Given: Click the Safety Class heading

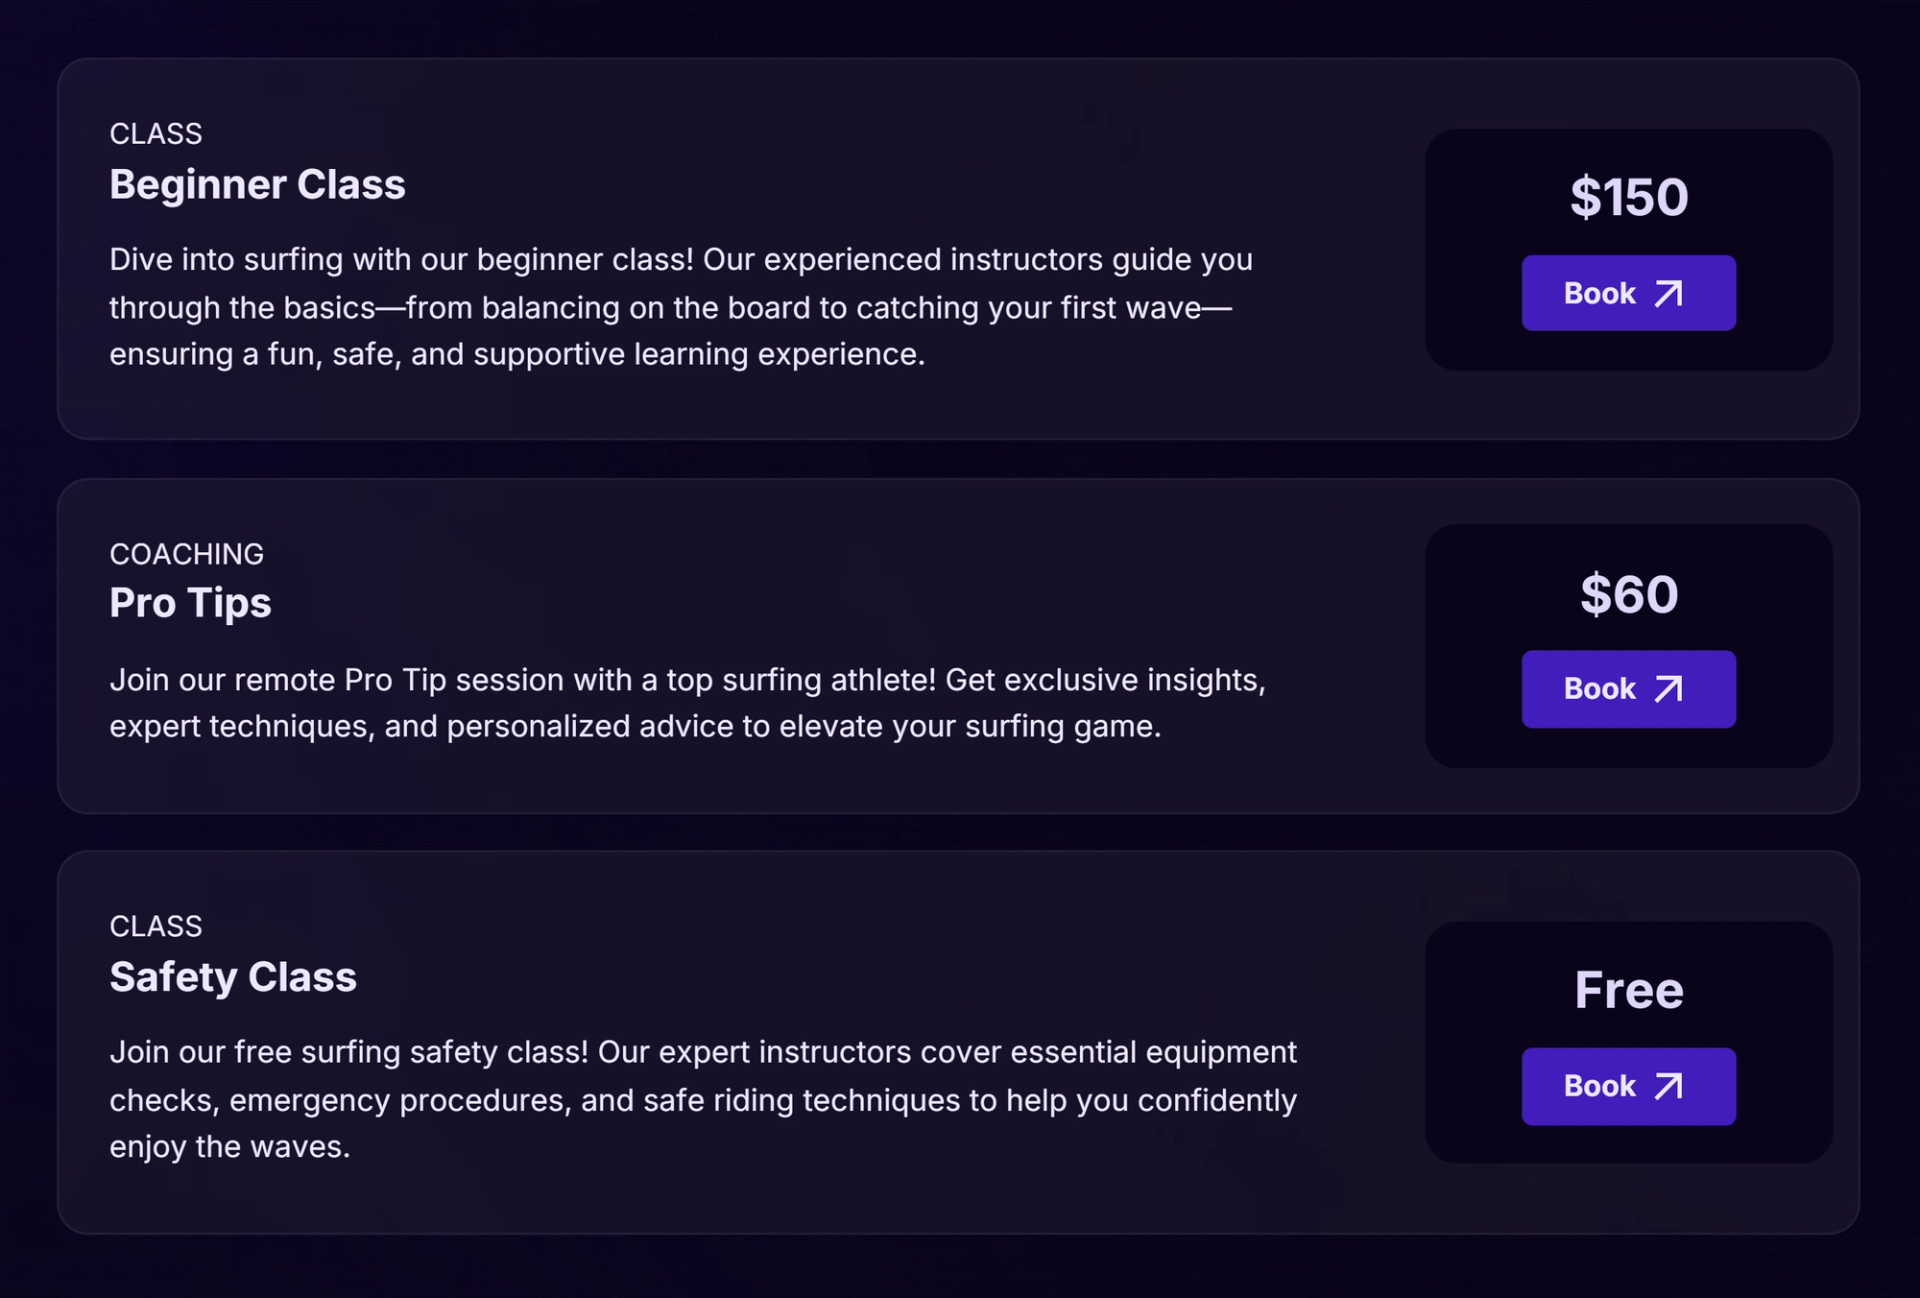Looking at the screenshot, I should pyautogui.click(x=233, y=977).
